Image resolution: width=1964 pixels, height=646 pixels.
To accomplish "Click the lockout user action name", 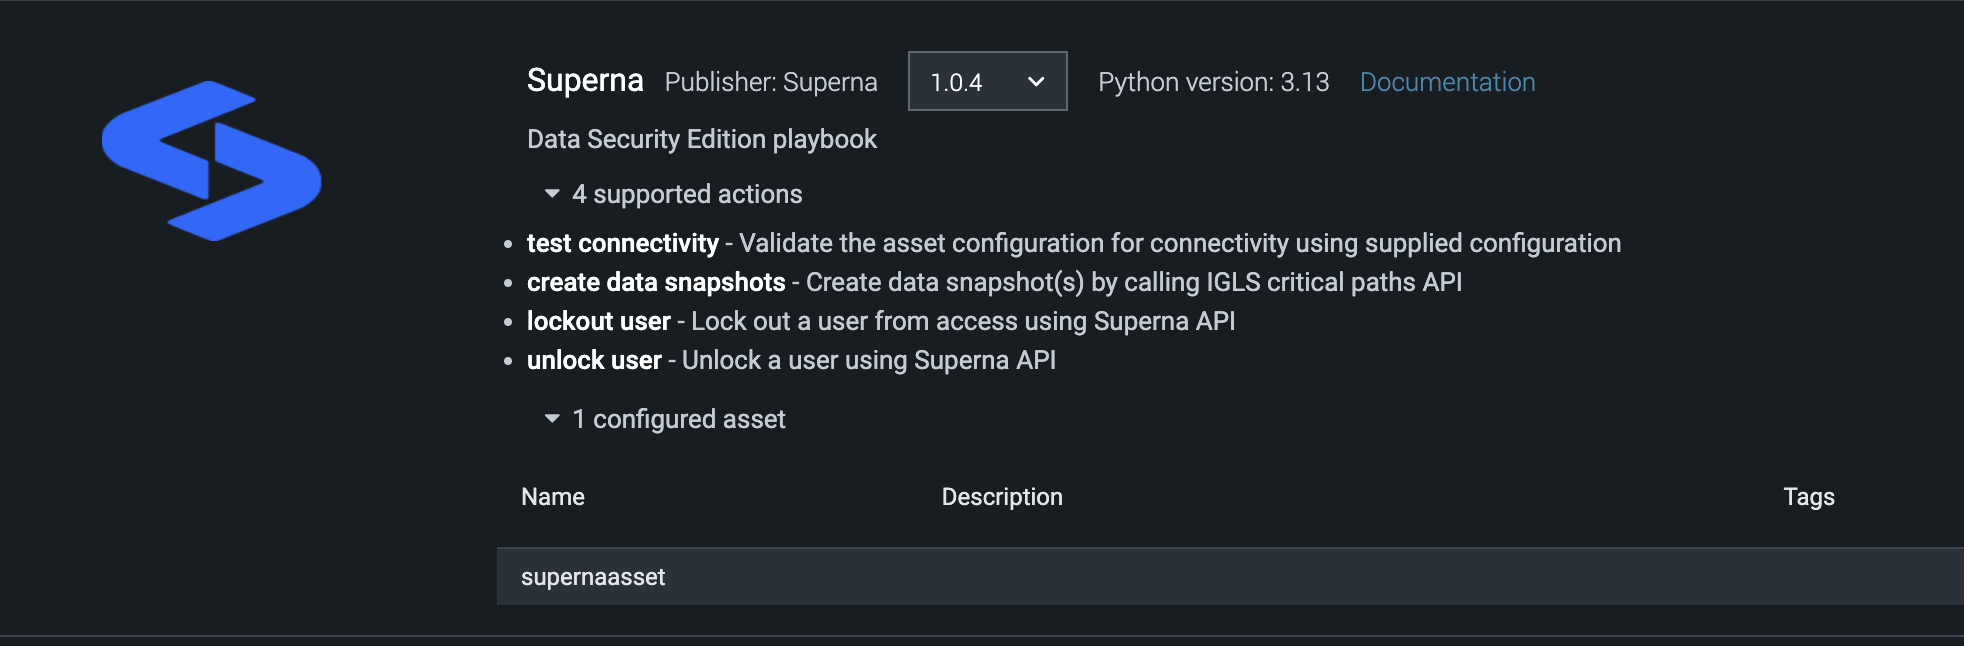I will click(x=598, y=321).
